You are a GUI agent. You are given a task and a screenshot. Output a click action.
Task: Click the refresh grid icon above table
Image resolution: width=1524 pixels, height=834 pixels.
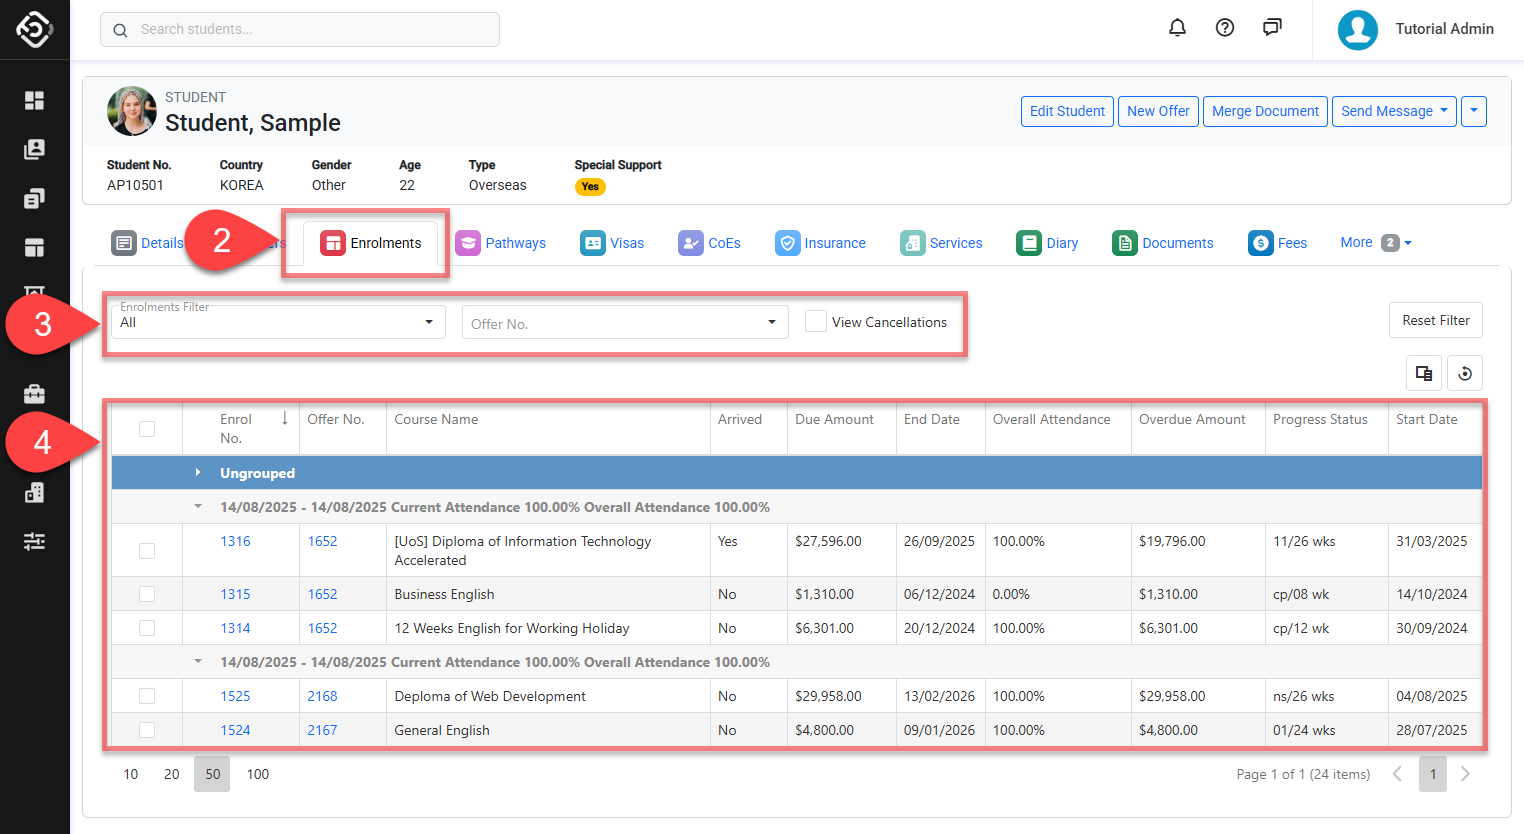coord(1465,373)
